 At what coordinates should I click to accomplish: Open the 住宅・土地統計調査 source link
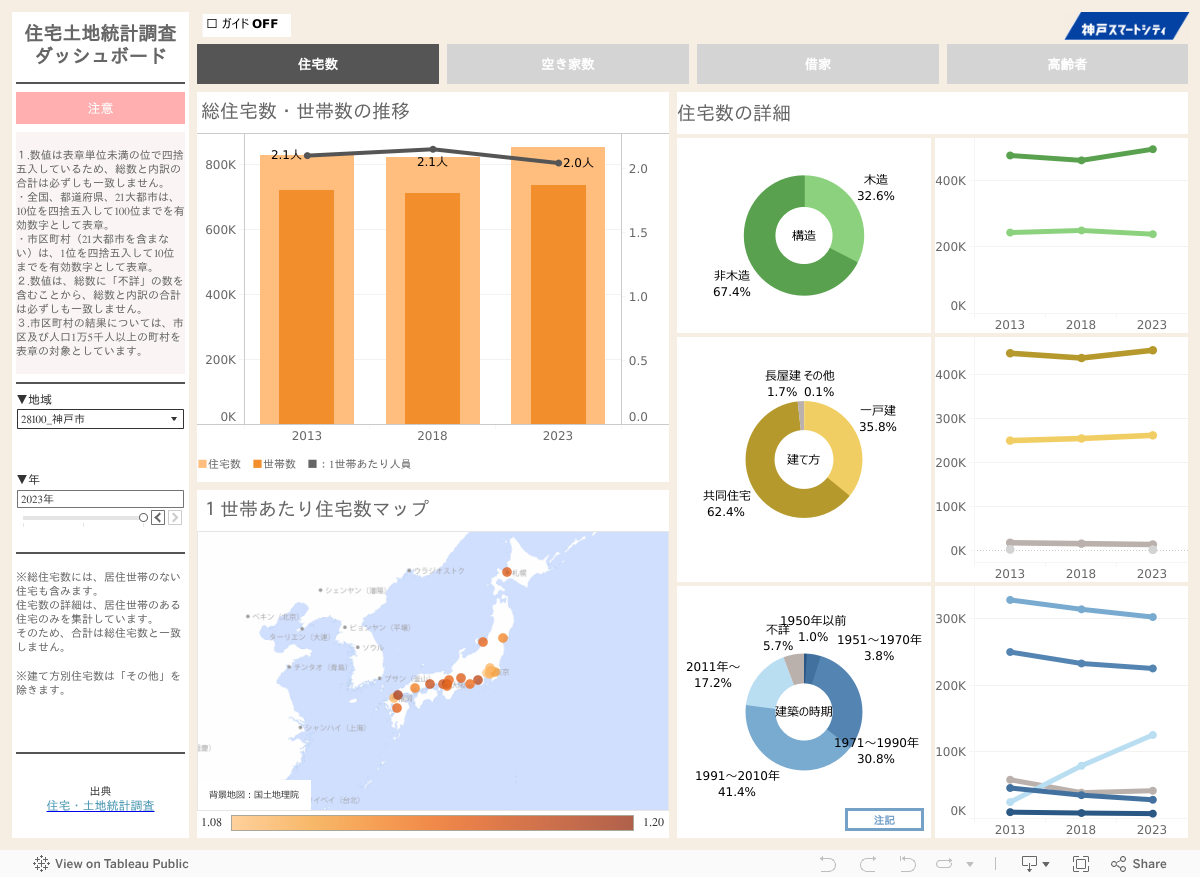point(100,806)
